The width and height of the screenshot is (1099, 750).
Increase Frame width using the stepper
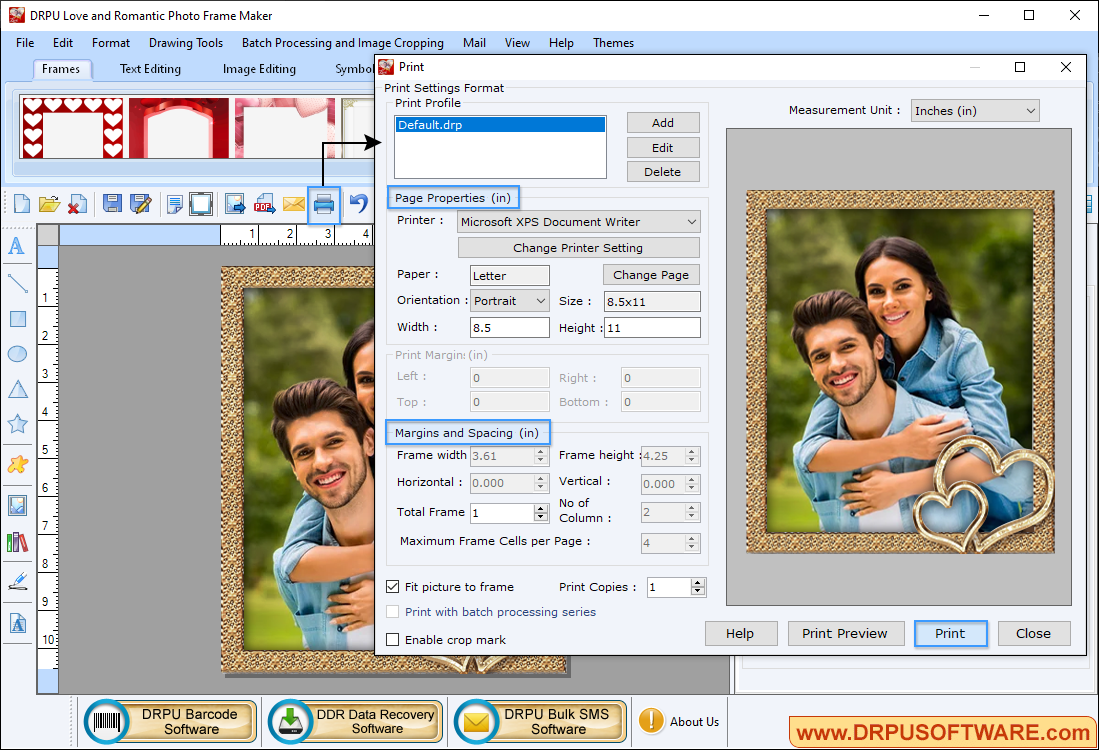539,451
